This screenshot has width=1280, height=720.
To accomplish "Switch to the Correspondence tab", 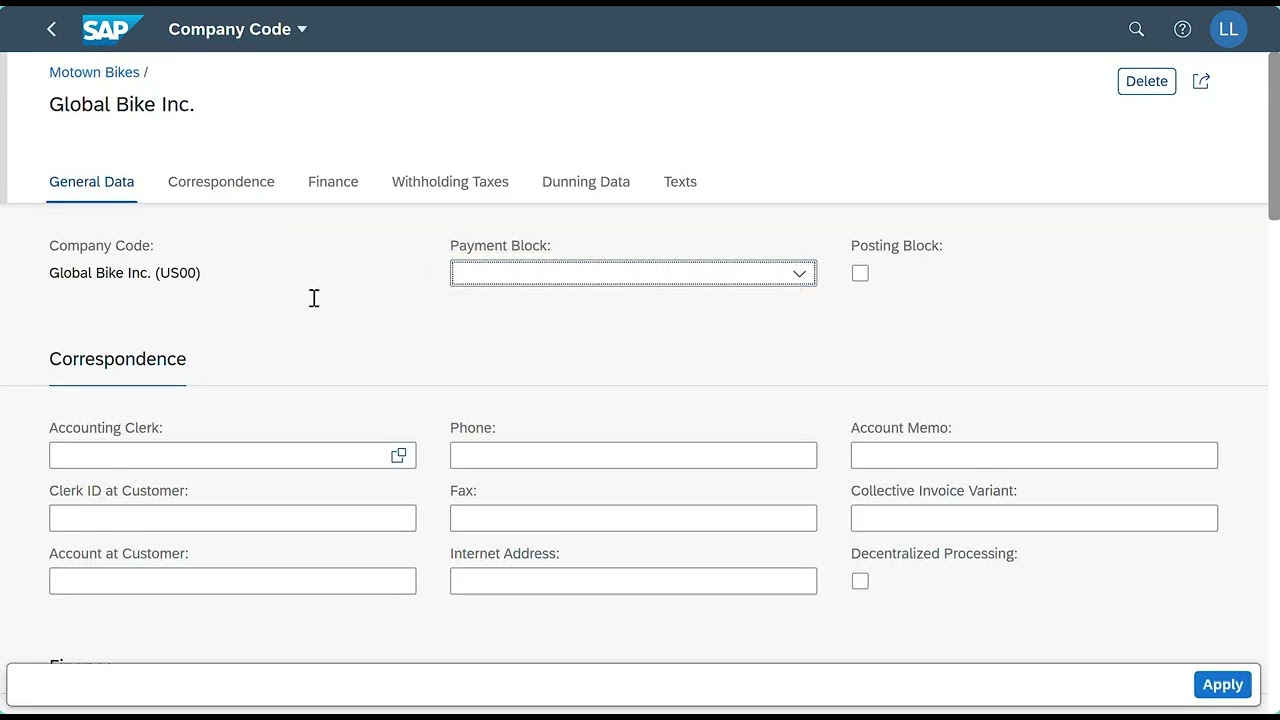I will pos(221,182).
